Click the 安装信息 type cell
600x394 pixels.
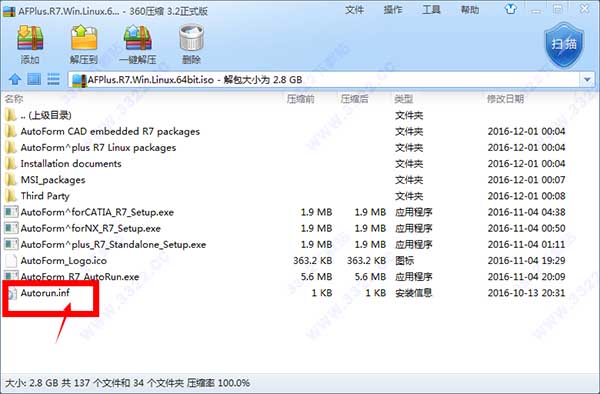pyautogui.click(x=413, y=293)
